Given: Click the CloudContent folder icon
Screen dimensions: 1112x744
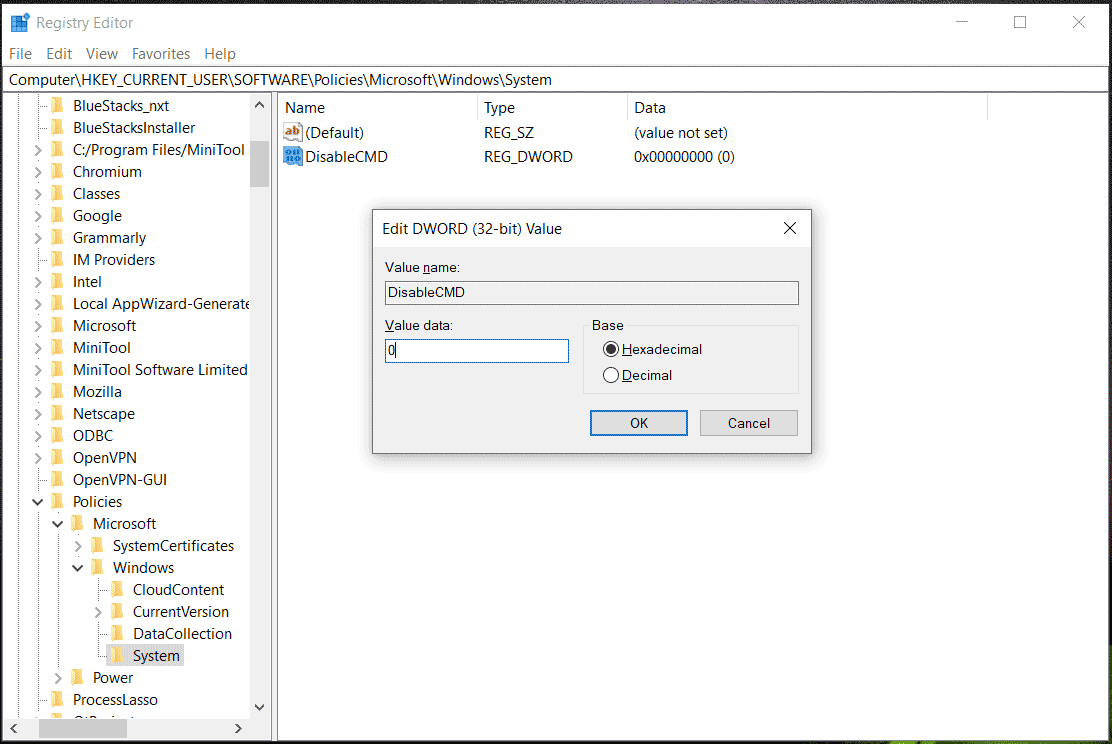Looking at the screenshot, I should 118,589.
